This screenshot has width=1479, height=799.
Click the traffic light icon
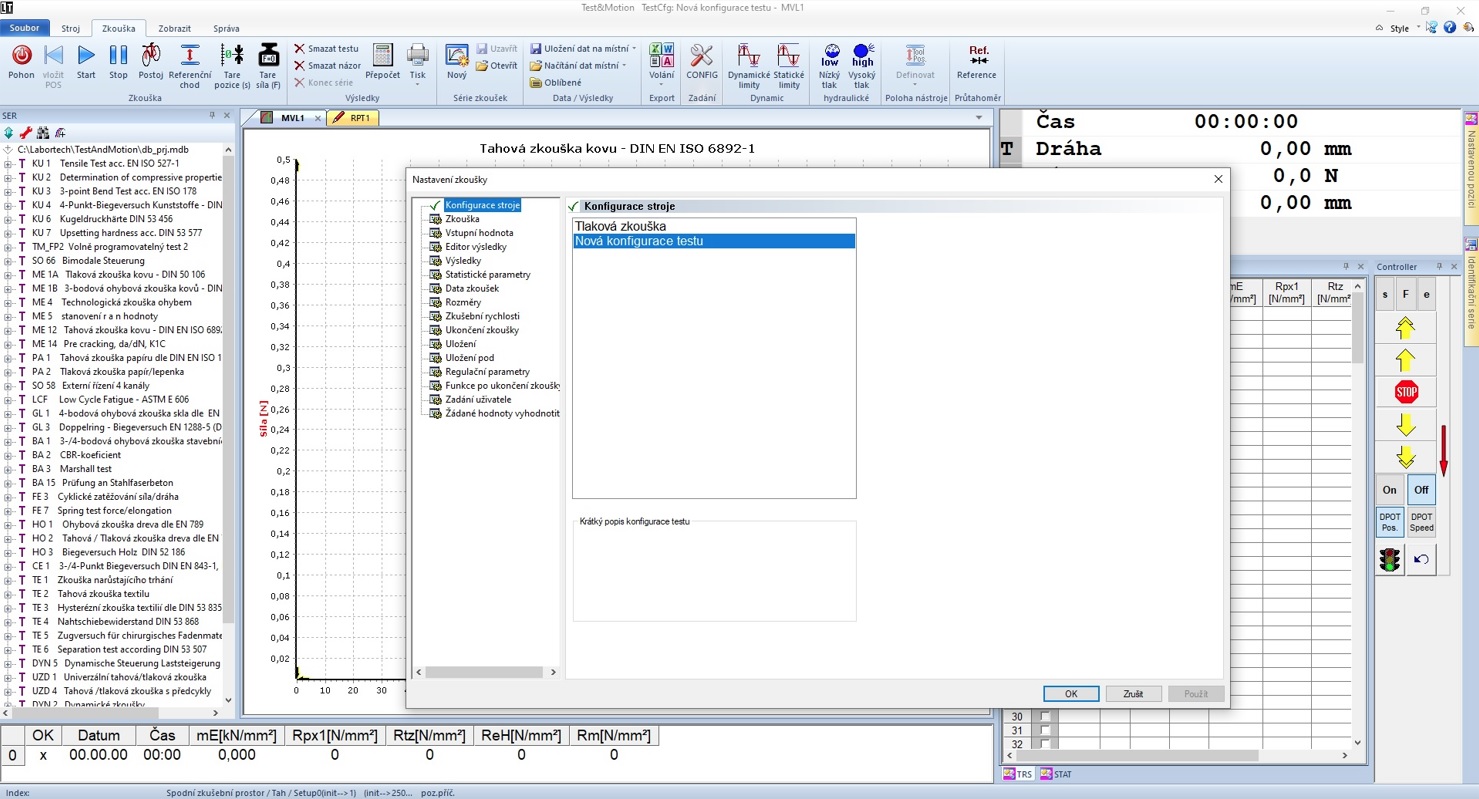(1390, 560)
